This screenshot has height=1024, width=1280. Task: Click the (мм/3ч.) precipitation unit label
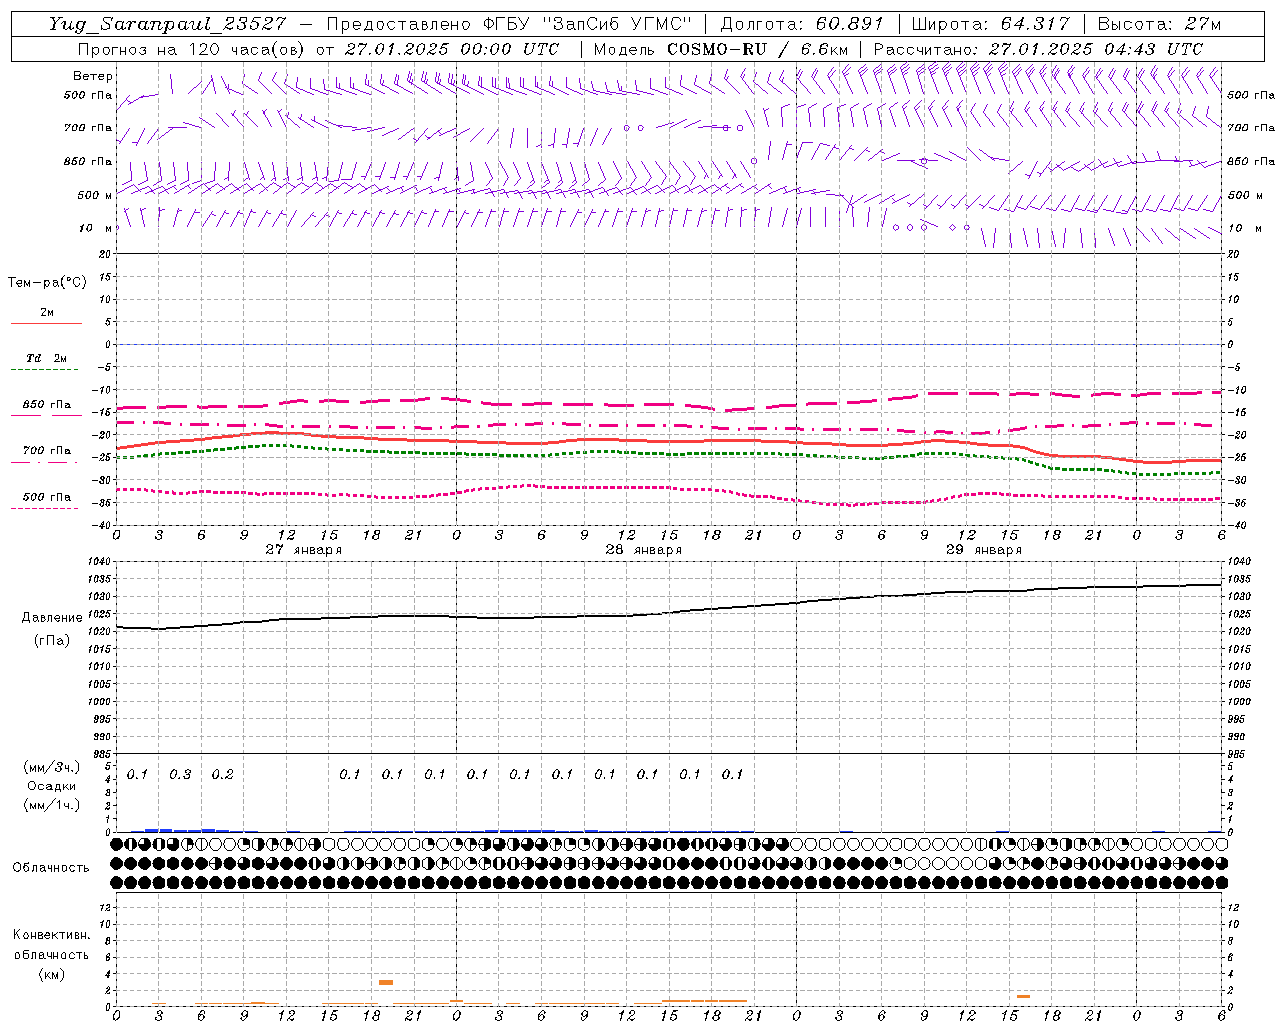pyautogui.click(x=52, y=767)
